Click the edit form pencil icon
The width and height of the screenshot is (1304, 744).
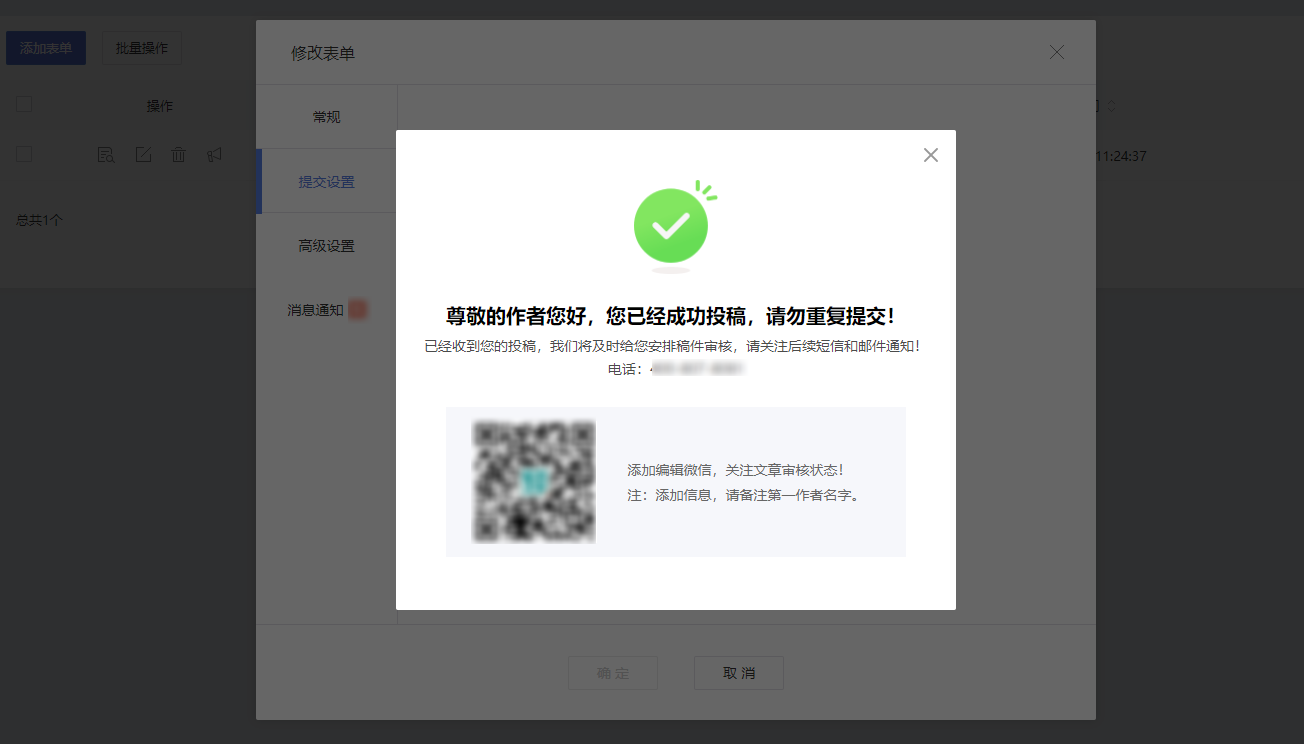click(x=143, y=154)
